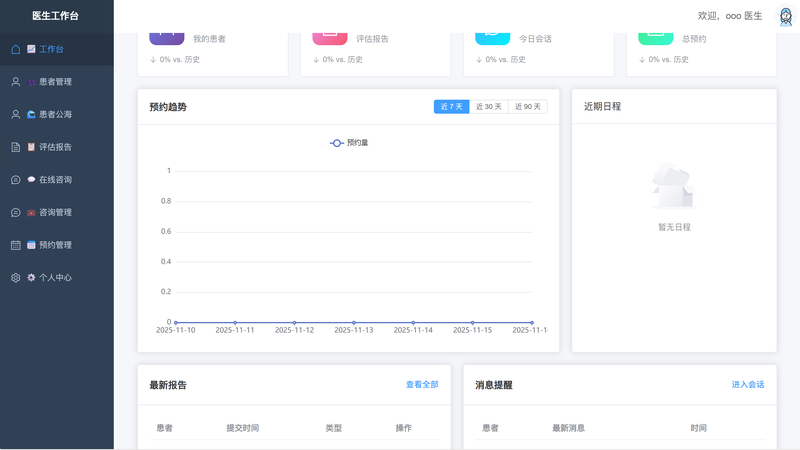Viewport: 800px width, 450px height.
Task: Open 个人中心 menu item
Action: (57, 278)
